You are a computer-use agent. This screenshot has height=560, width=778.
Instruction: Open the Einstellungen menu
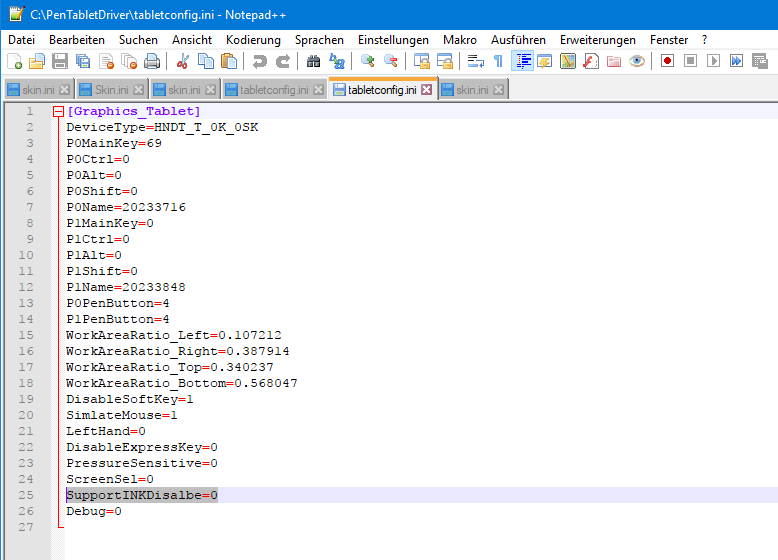click(393, 40)
